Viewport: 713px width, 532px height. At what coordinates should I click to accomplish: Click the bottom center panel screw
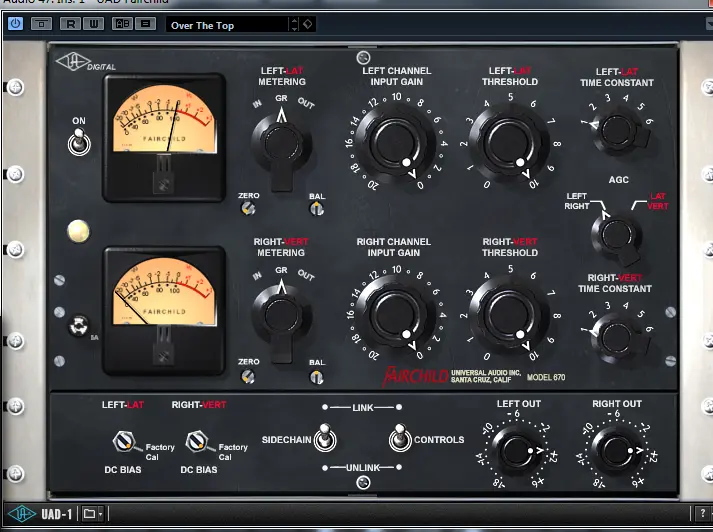(x=363, y=482)
